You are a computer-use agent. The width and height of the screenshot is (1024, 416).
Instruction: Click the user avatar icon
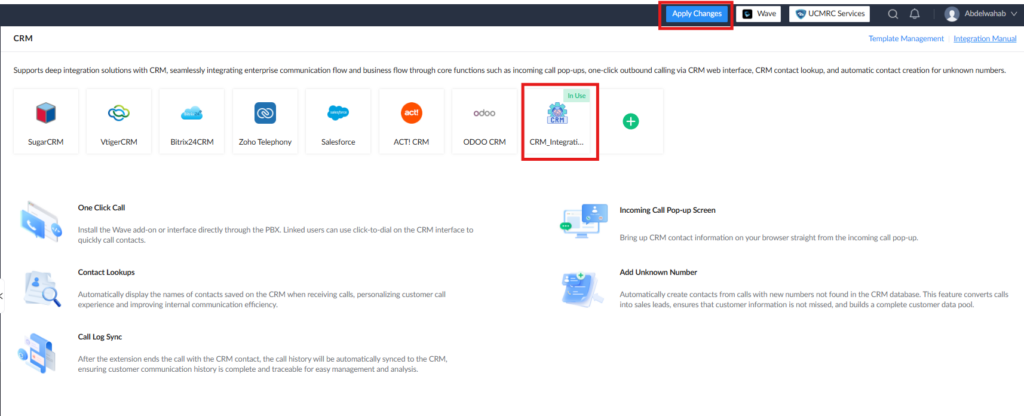tap(952, 14)
